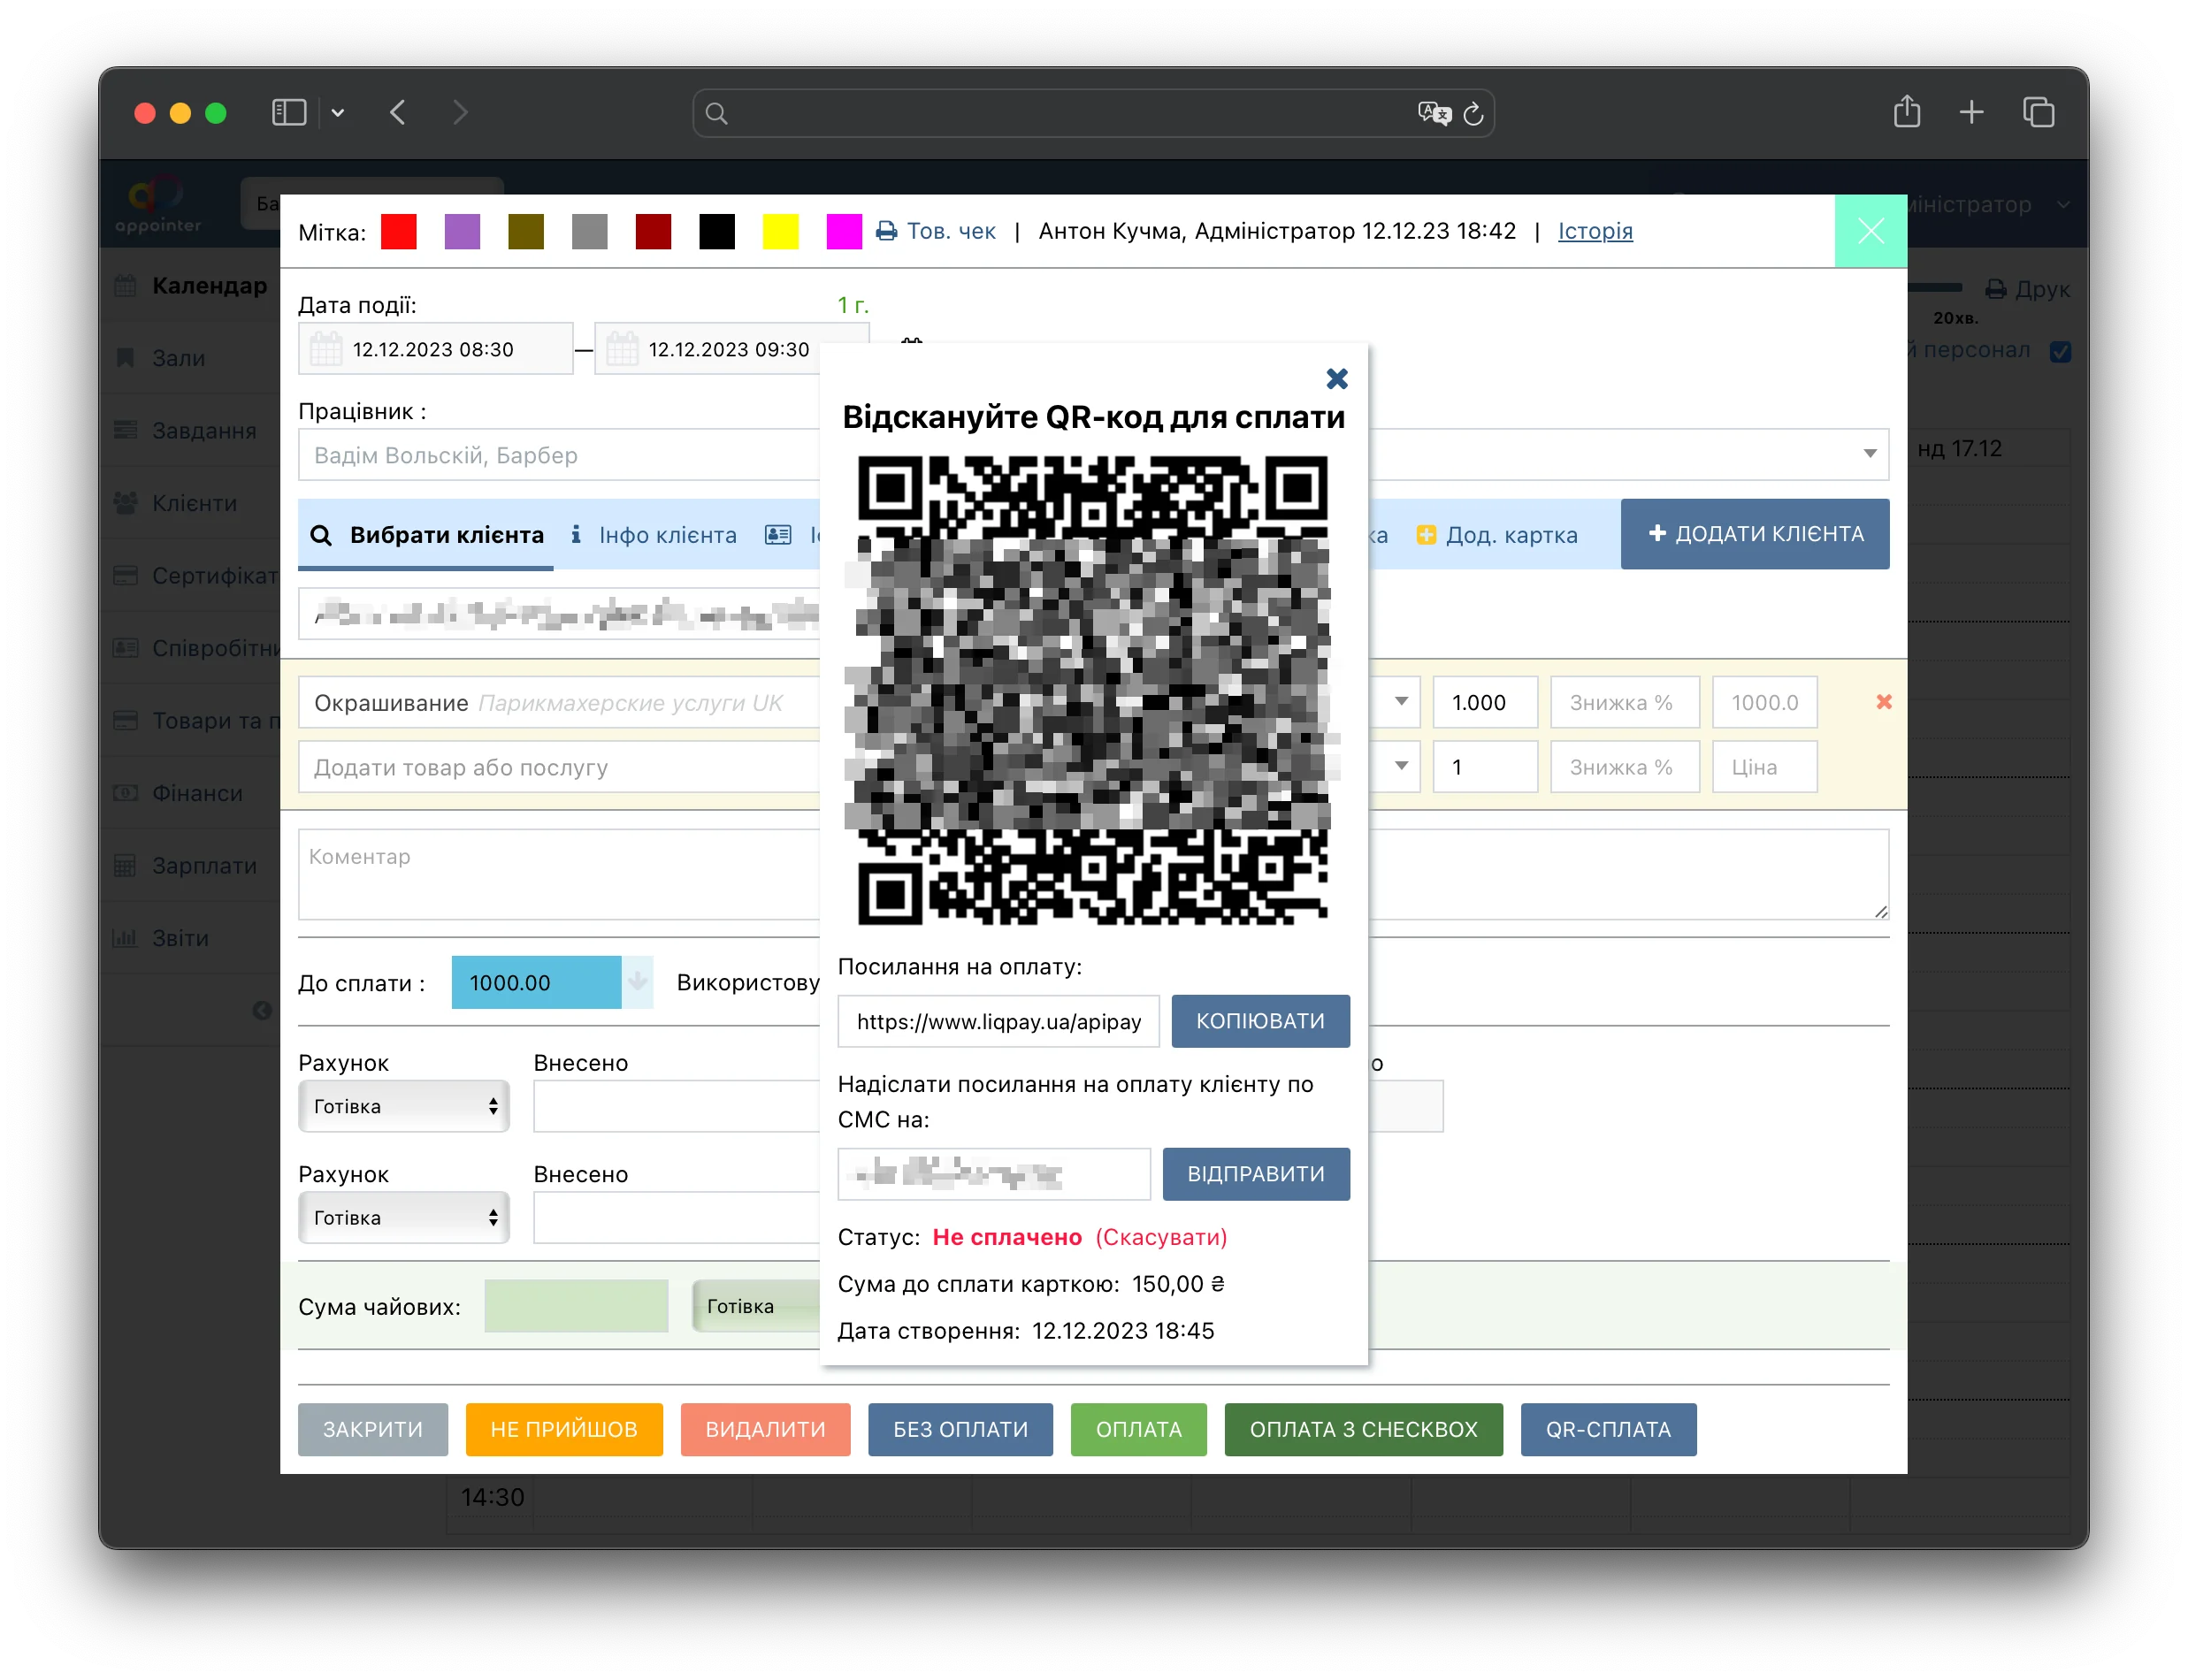This screenshot has width=2188, height=1680.
Task: Send SMS link with ВІДПРАВИТИ
Action: 1255,1174
